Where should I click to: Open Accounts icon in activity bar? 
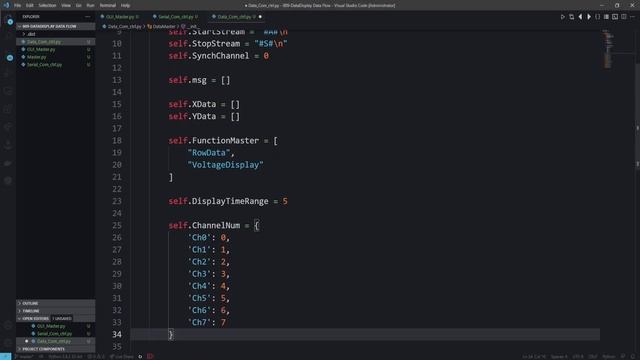[x=8, y=325]
